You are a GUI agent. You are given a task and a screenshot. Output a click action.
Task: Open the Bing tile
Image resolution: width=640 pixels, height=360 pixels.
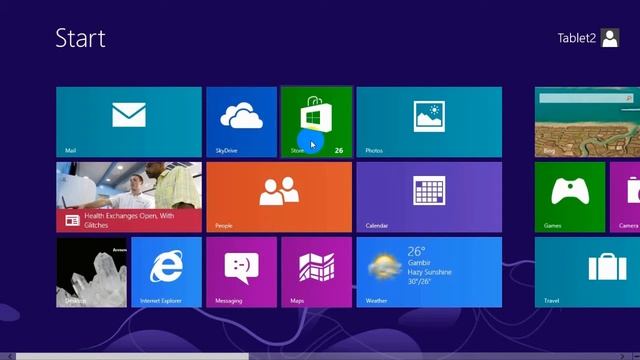pos(587,122)
